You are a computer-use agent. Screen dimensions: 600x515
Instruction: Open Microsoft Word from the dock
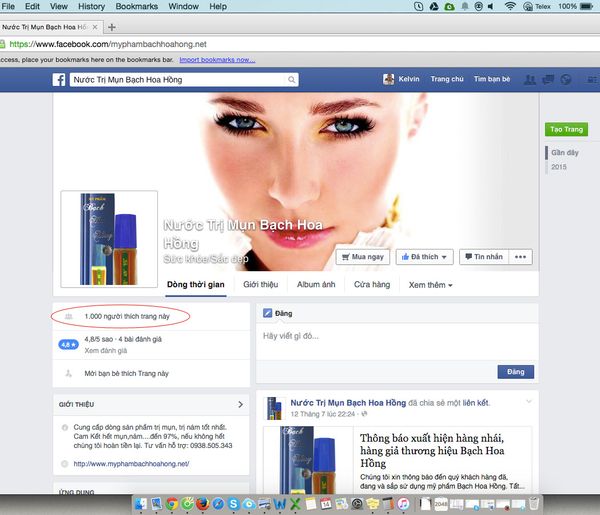280,504
